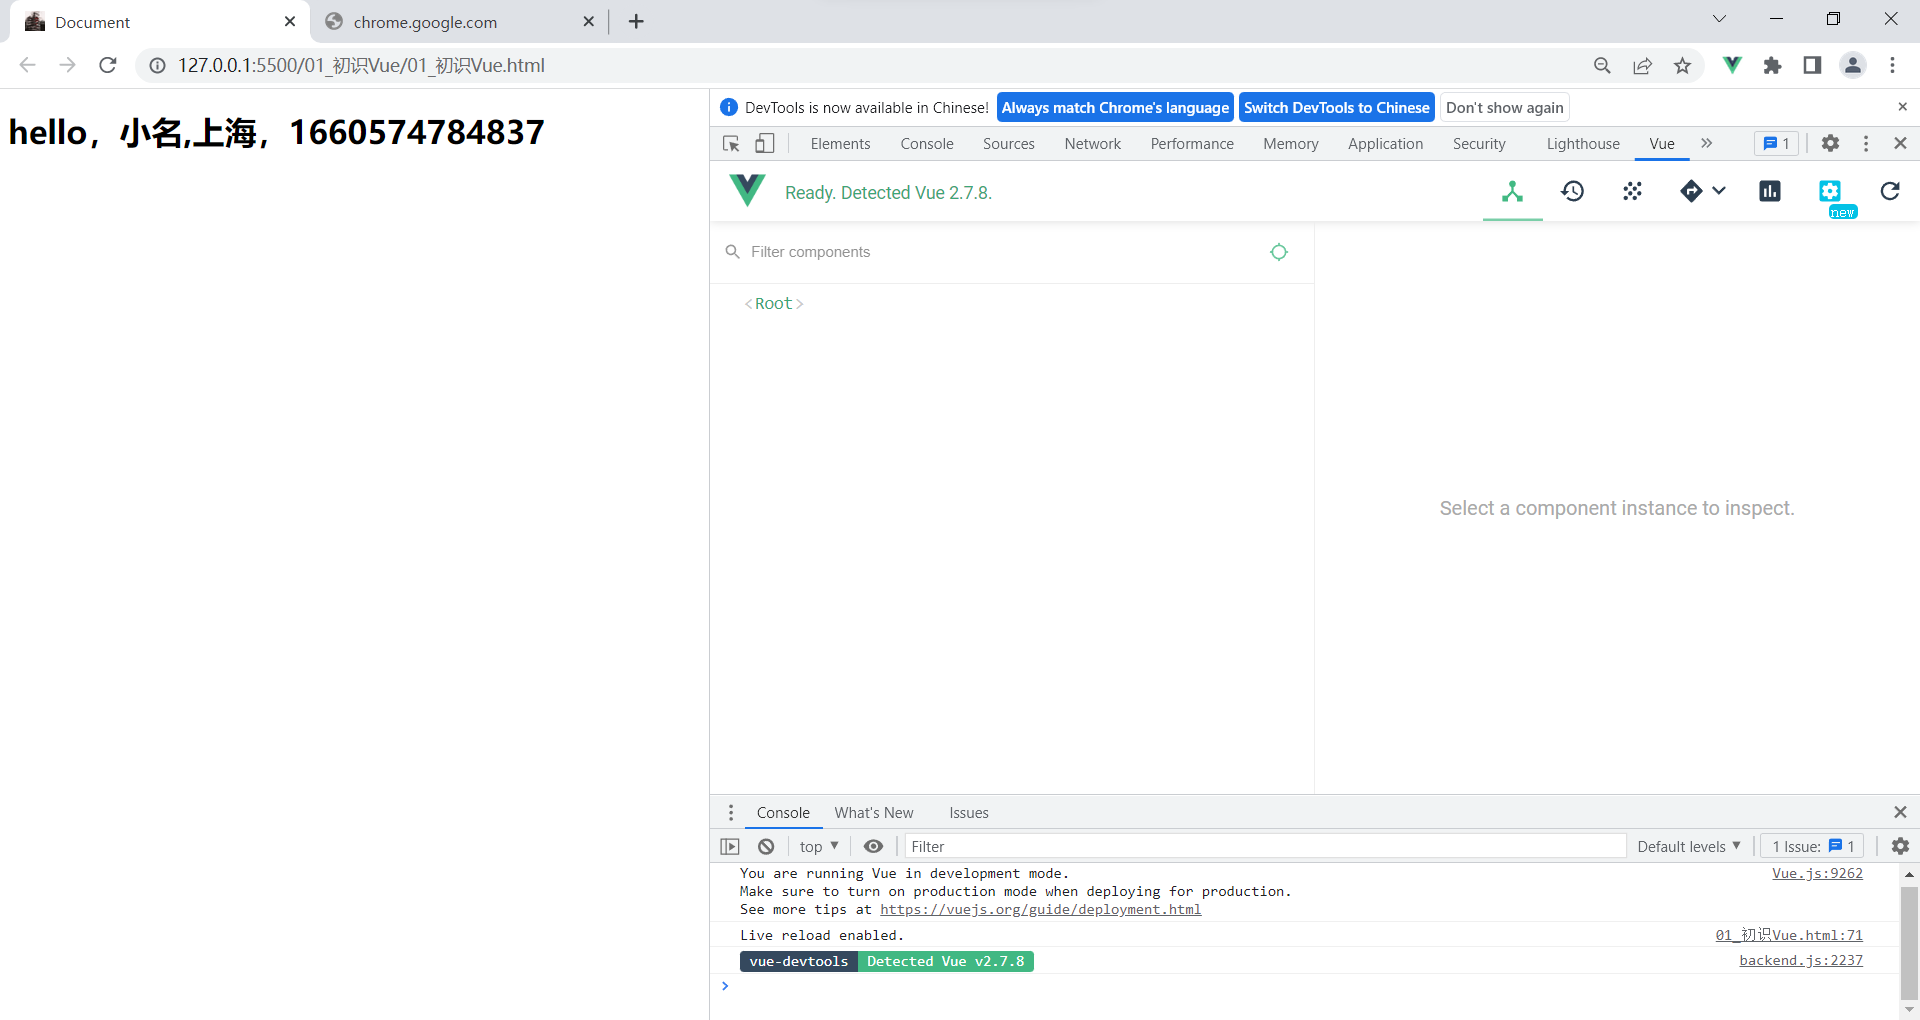Select the Inspect element tool in DevTools
Image resolution: width=1920 pixels, height=1020 pixels.
[731, 144]
